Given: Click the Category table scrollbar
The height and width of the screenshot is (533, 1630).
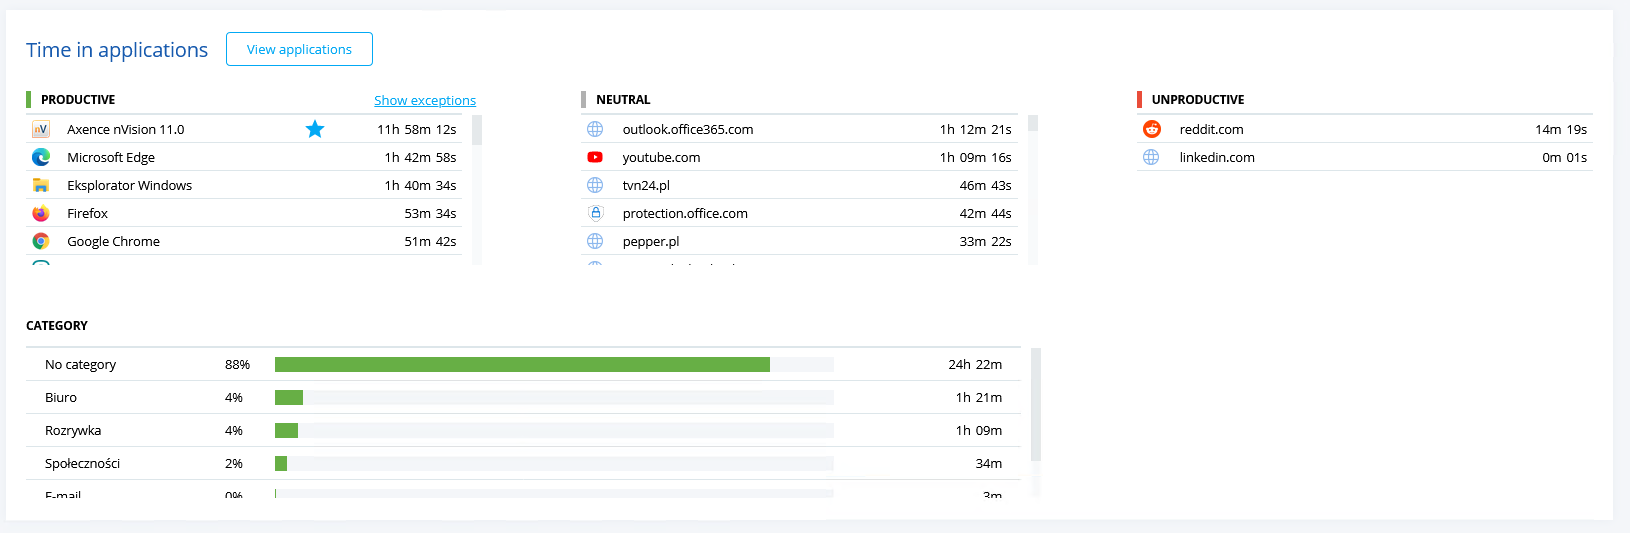Looking at the screenshot, I should (1036, 404).
